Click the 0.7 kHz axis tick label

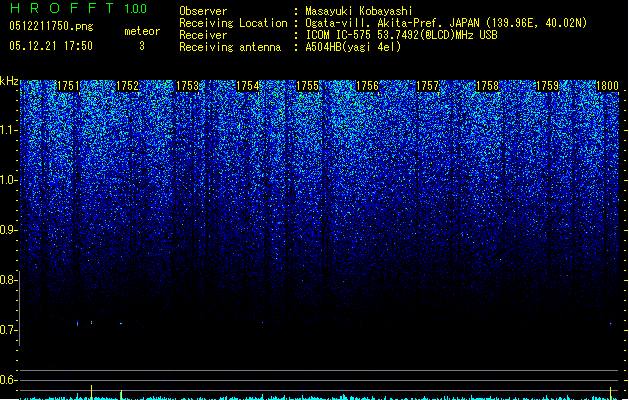pos(9,330)
